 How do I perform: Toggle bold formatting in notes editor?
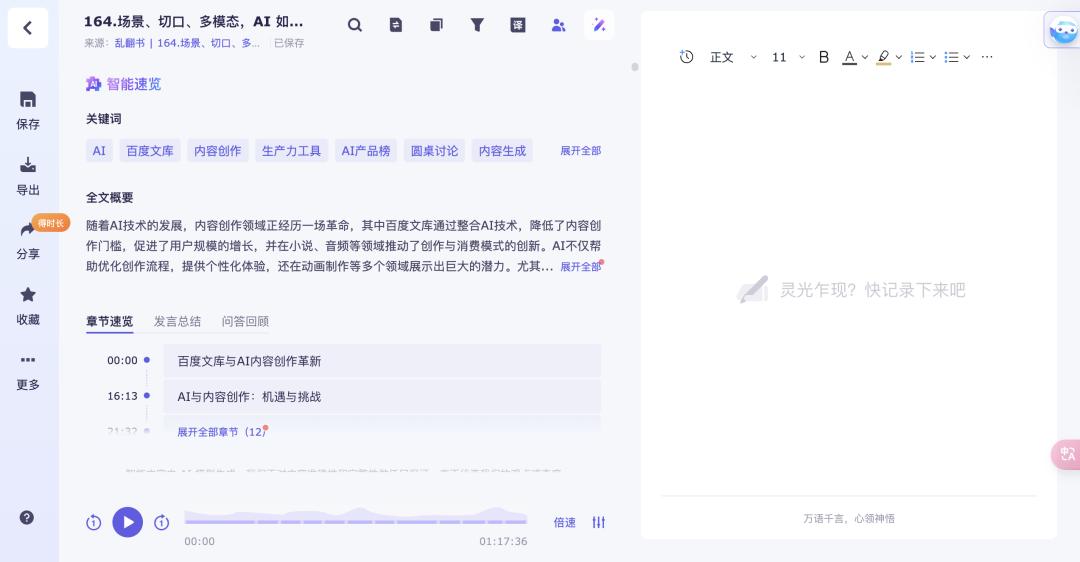824,57
